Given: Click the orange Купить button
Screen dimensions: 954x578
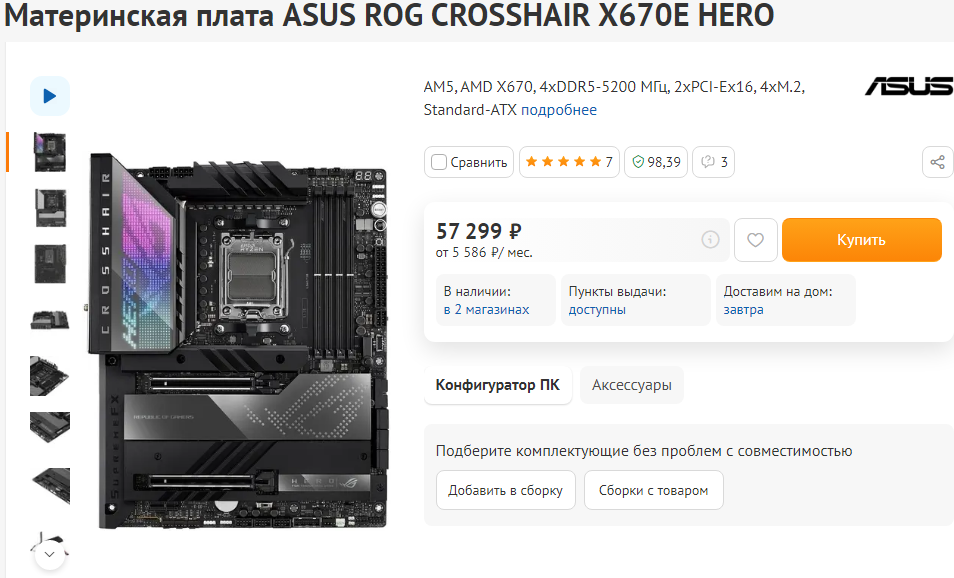Looking at the screenshot, I should pos(862,240).
